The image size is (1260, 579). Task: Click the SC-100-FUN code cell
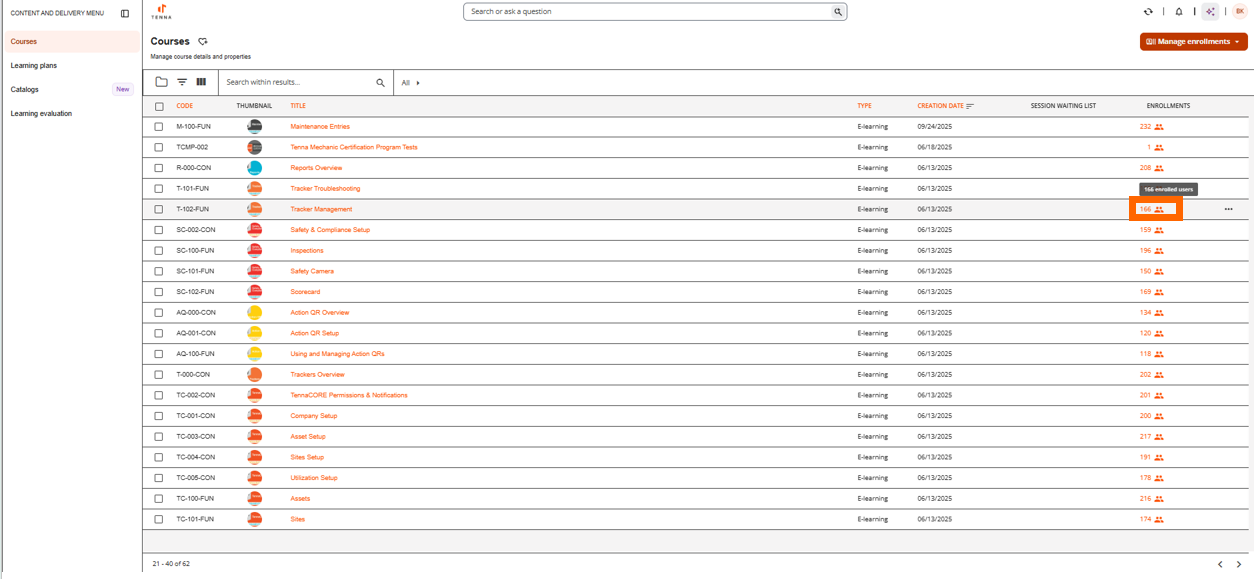195,251
